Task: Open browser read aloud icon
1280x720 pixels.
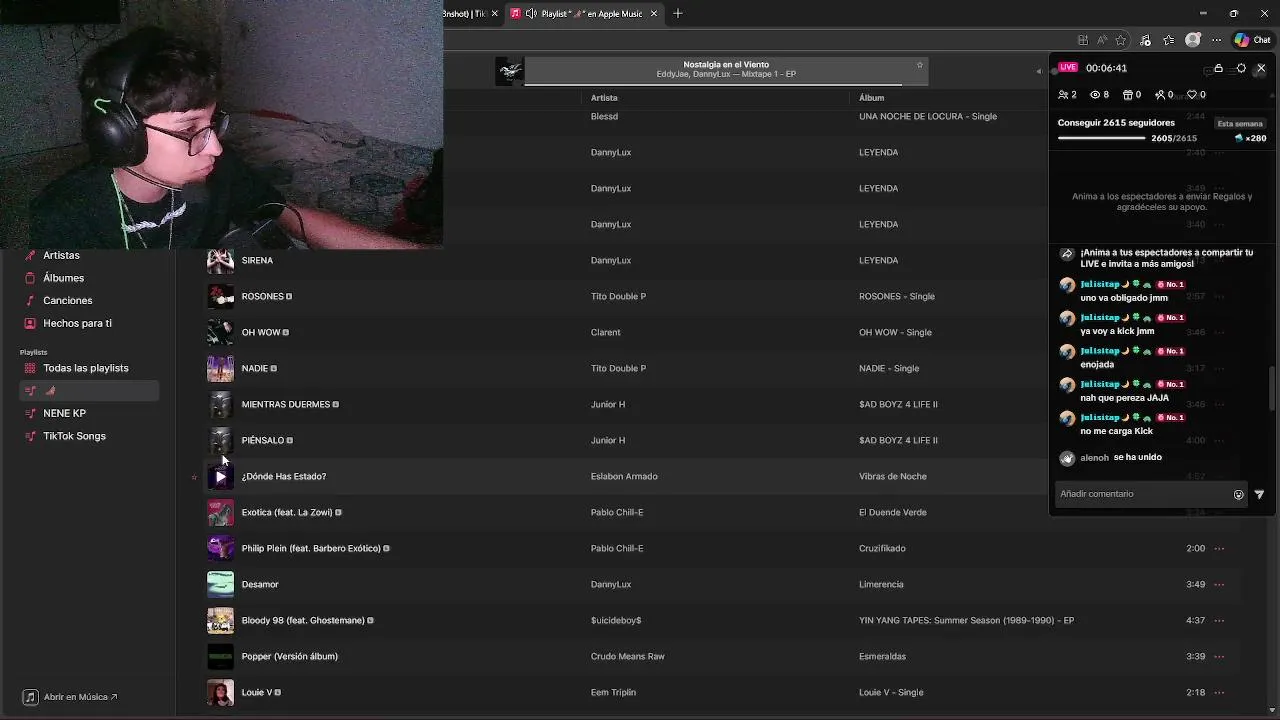Action: coord(1101,40)
